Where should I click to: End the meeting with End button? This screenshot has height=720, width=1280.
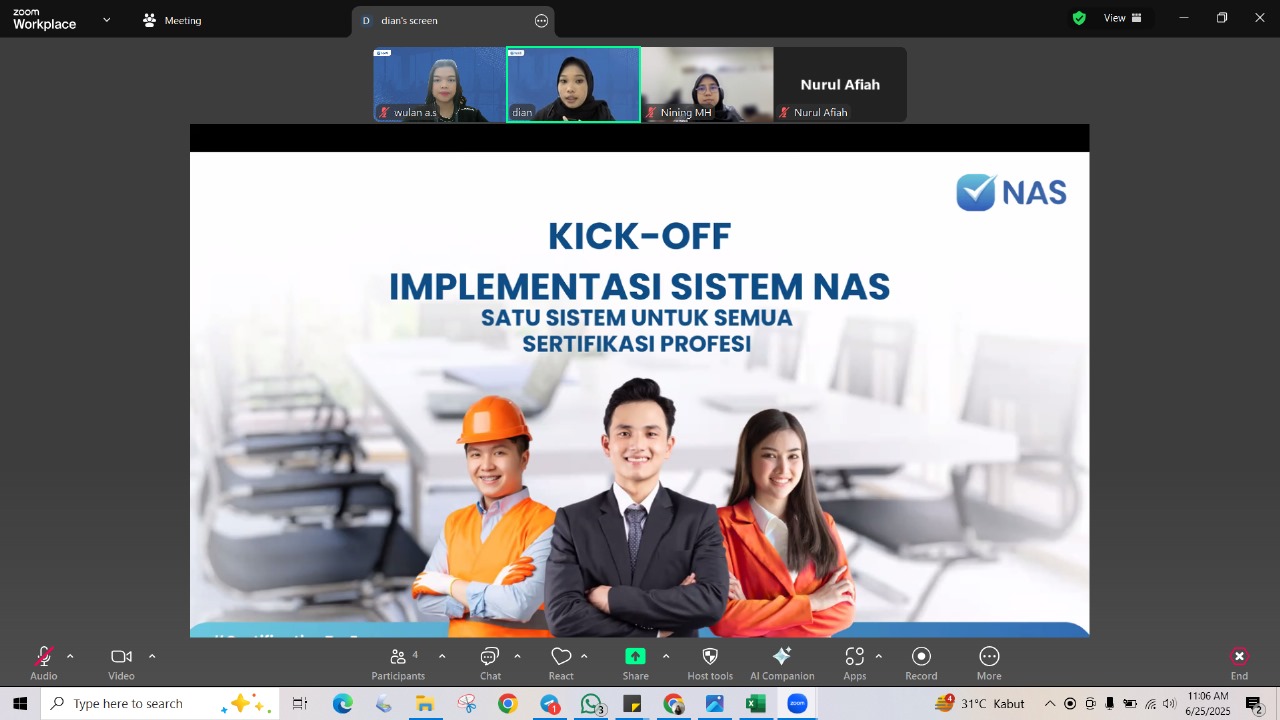(x=1239, y=663)
